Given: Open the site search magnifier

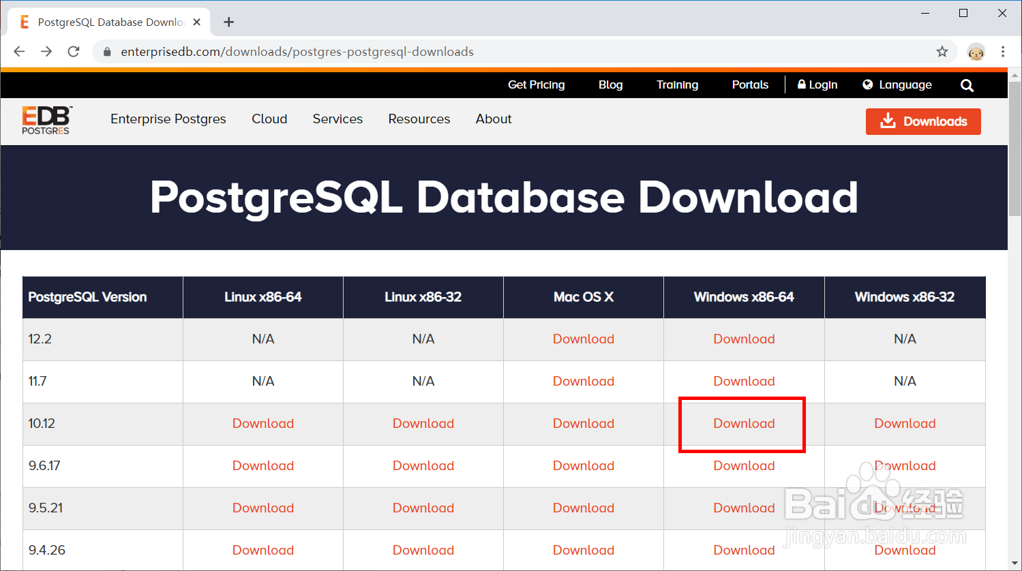Looking at the screenshot, I should click(x=967, y=85).
